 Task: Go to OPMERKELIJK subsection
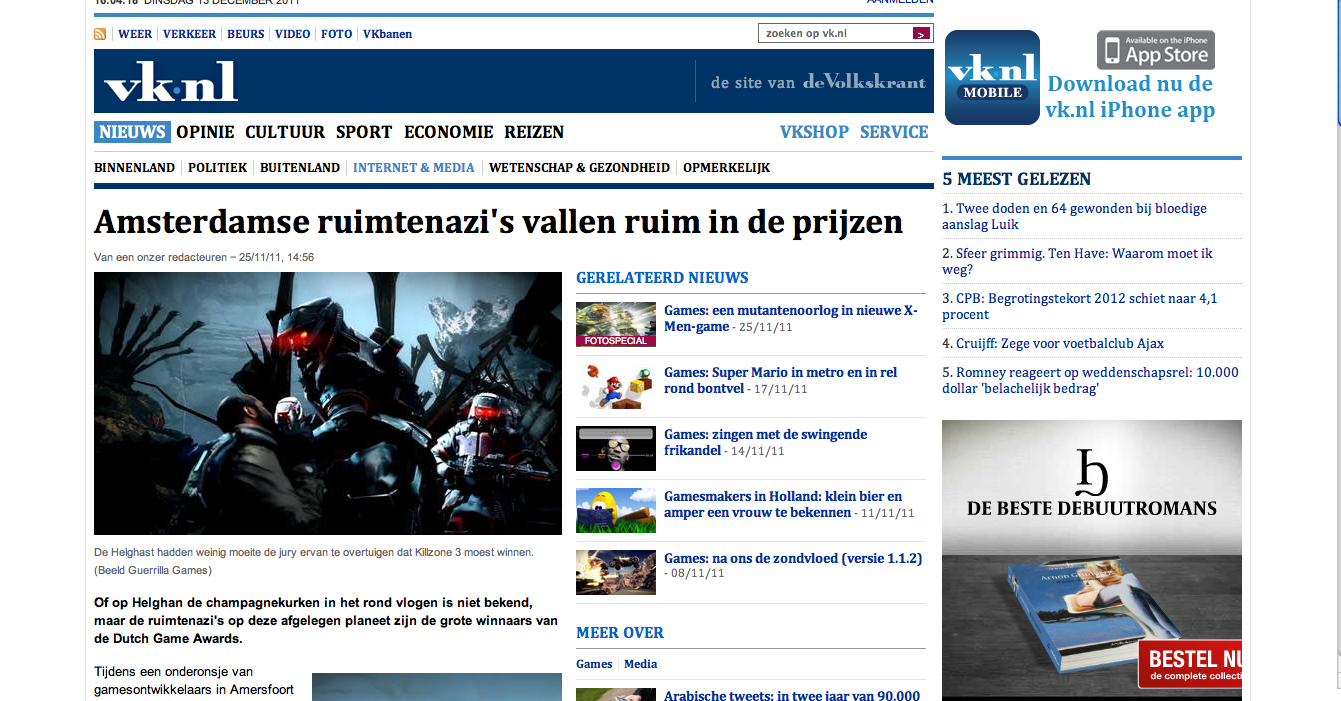(726, 168)
